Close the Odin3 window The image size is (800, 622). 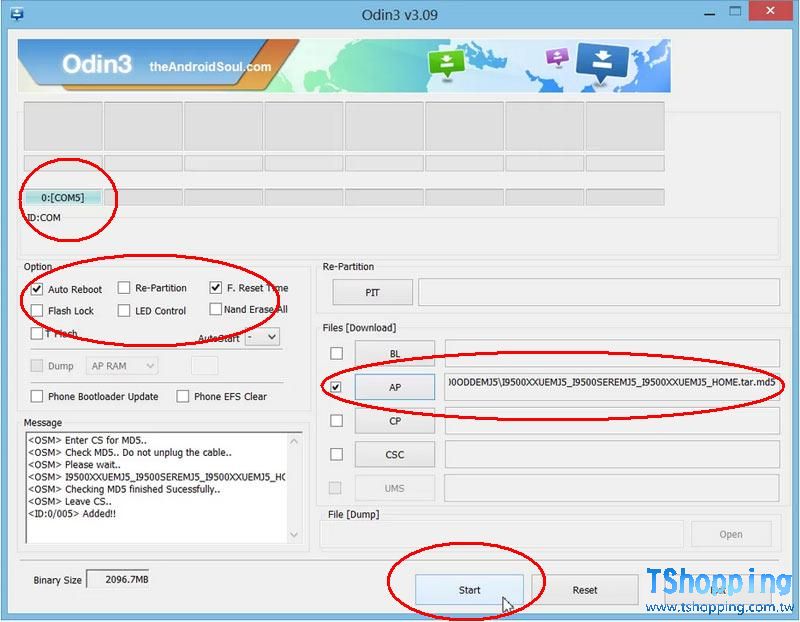tap(770, 11)
